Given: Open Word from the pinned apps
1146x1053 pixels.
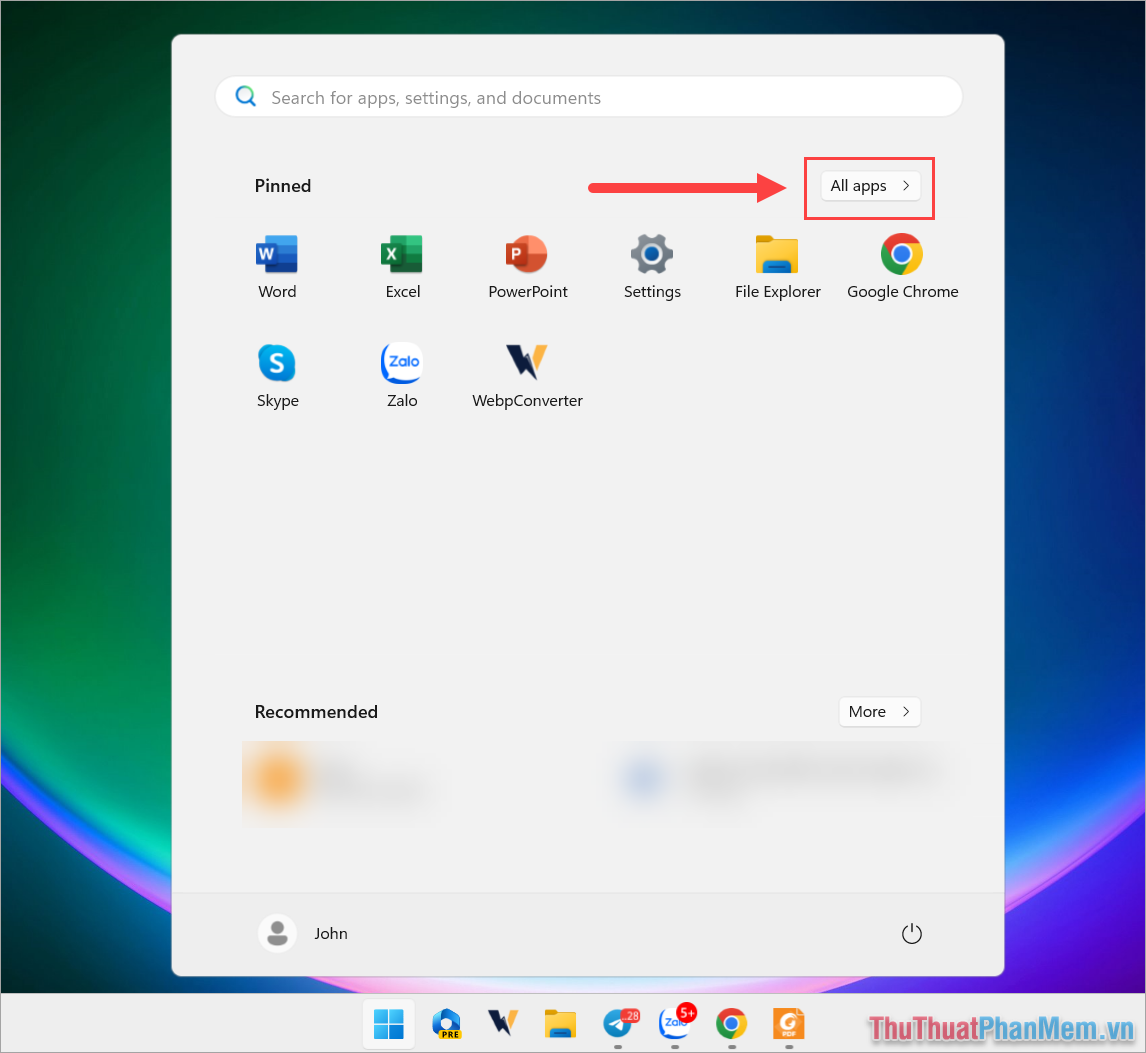Looking at the screenshot, I should coord(277,265).
